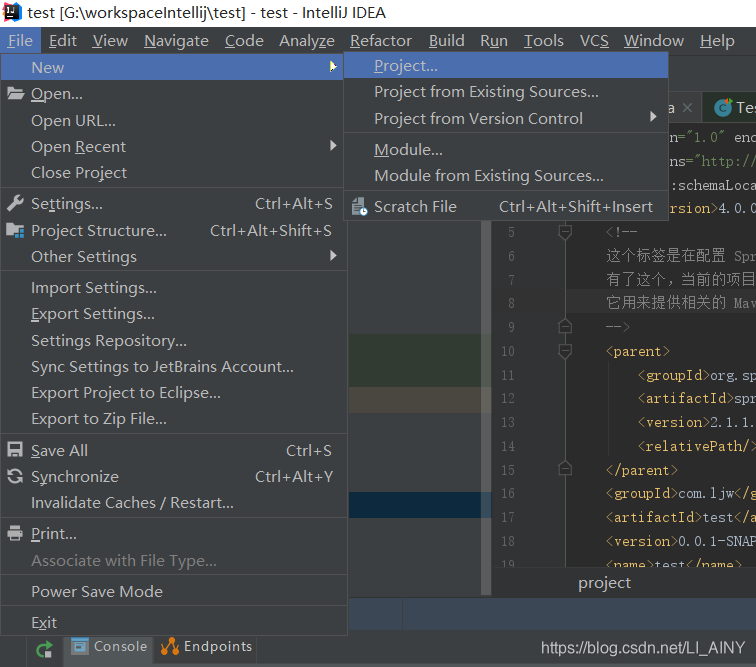Screen dimensions: 756x667
Task: Click Close Project menu item
Action: click(x=174, y=173)
